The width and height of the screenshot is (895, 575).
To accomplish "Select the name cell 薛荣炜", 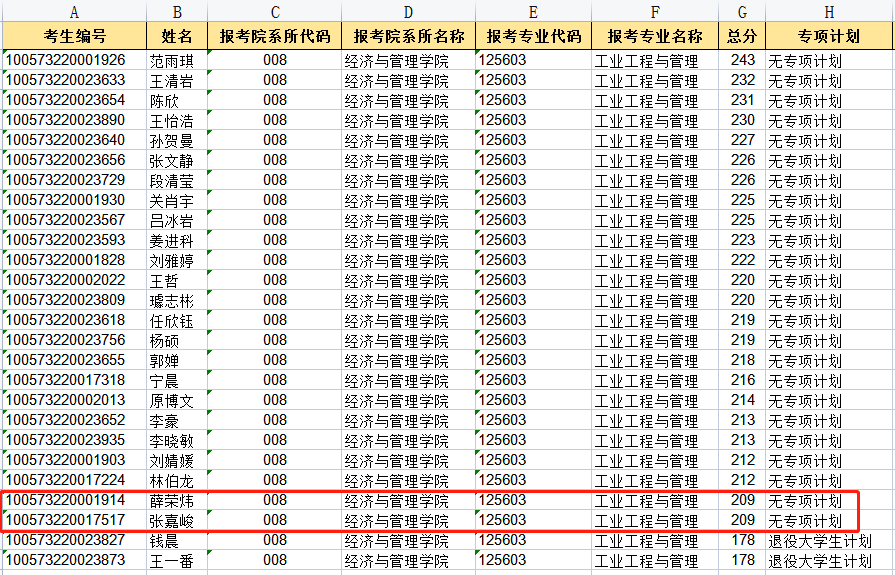I will click(171, 501).
